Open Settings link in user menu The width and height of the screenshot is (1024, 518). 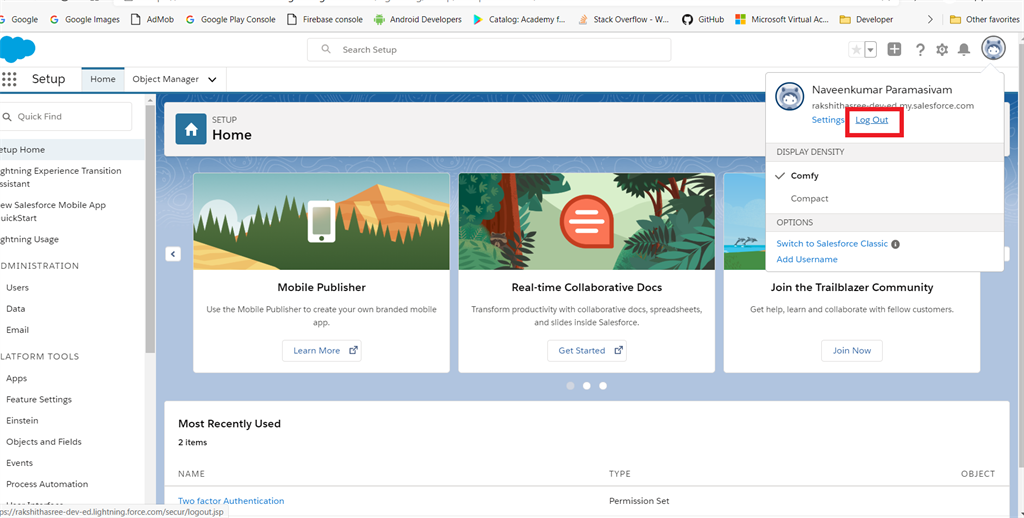(828, 120)
